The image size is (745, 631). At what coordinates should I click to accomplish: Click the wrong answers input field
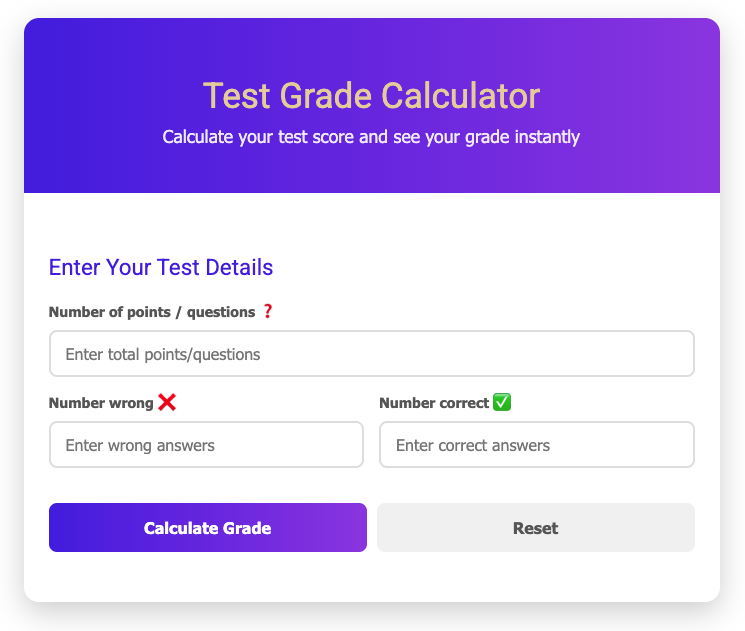coord(206,445)
